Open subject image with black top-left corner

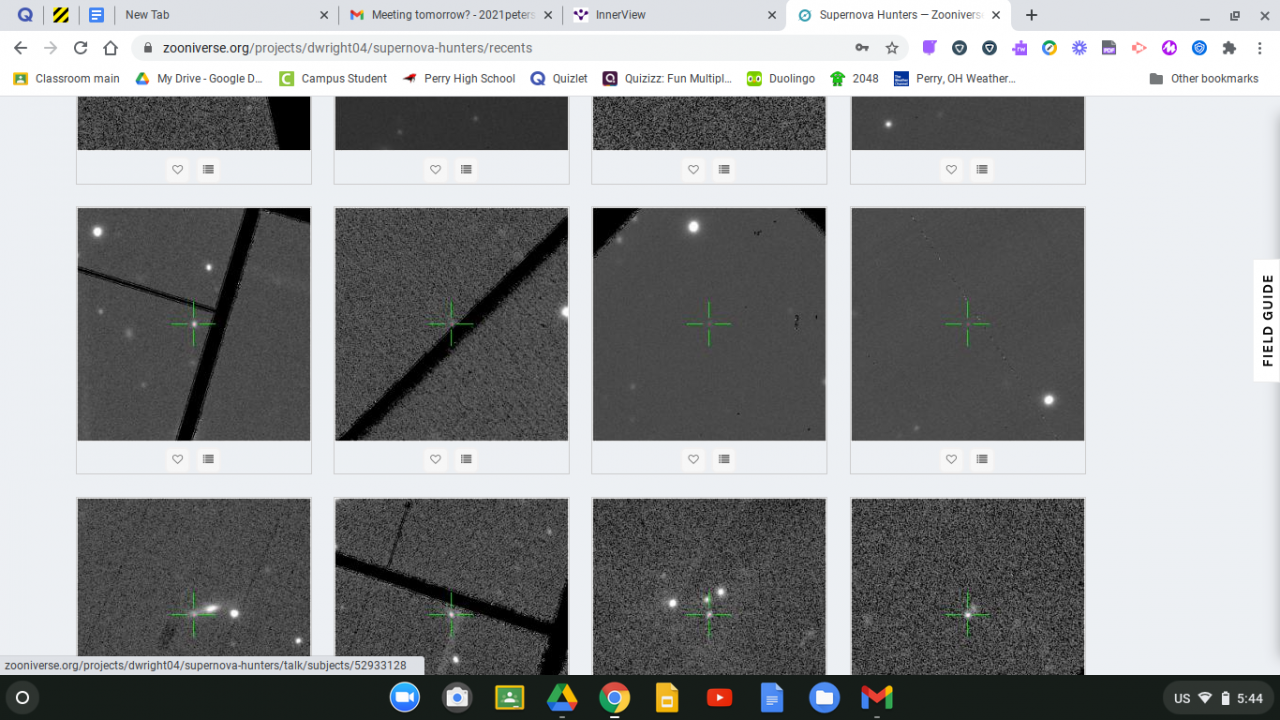click(x=710, y=324)
